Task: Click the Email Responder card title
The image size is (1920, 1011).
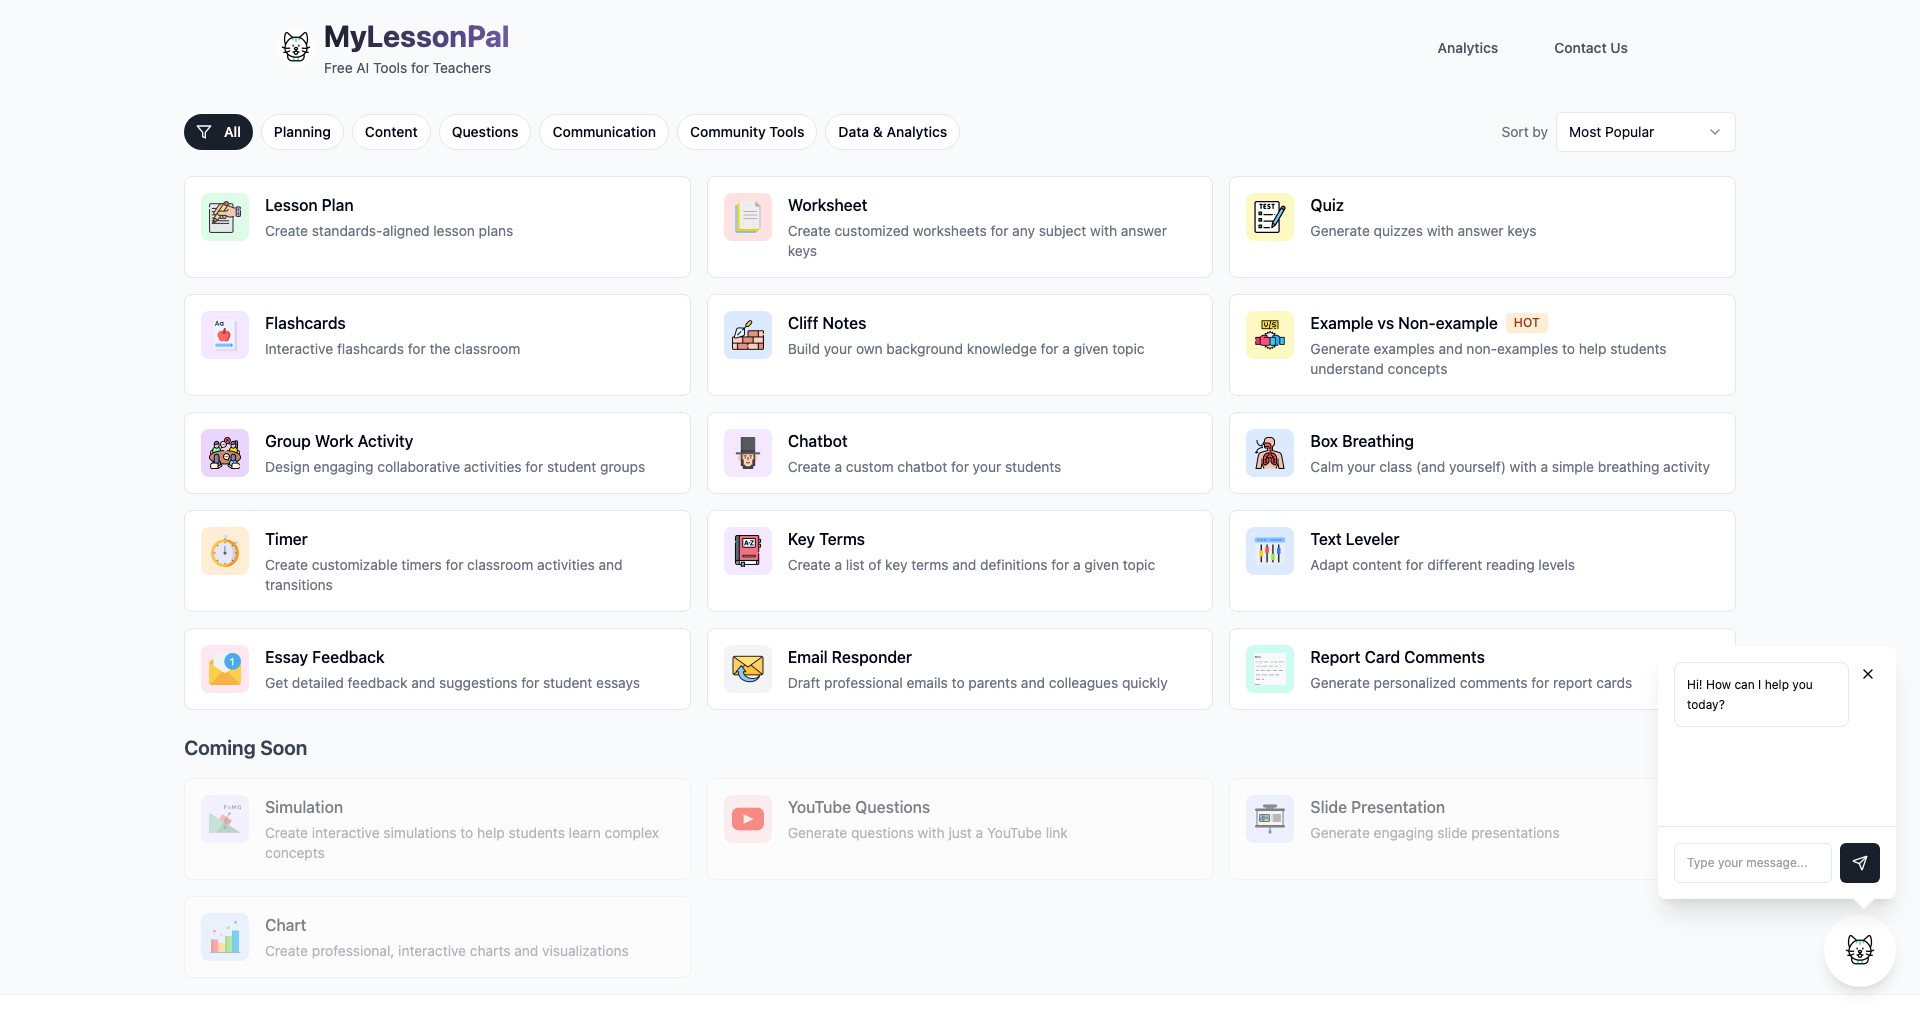Action: tap(849, 657)
